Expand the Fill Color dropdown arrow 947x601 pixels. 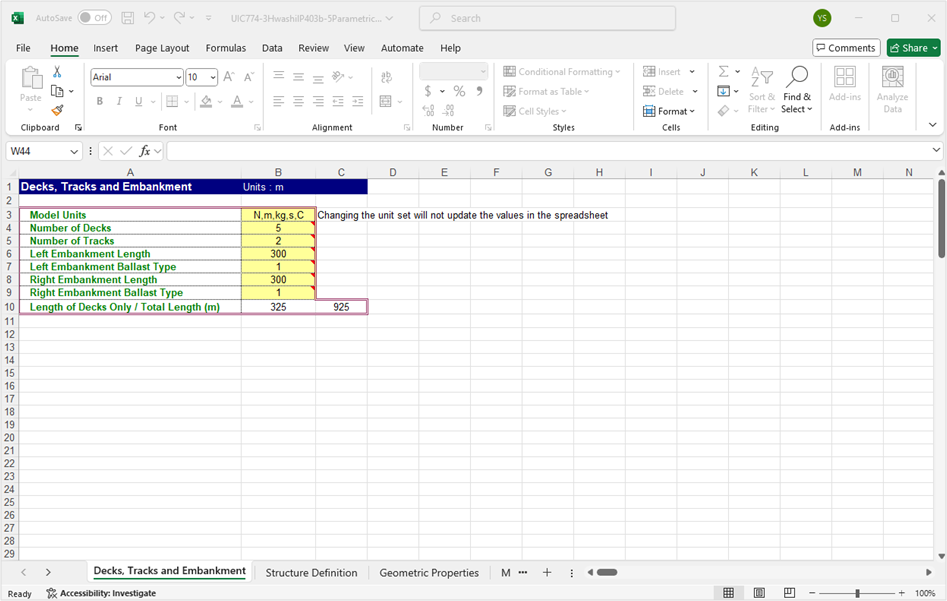pyautogui.click(x=219, y=101)
